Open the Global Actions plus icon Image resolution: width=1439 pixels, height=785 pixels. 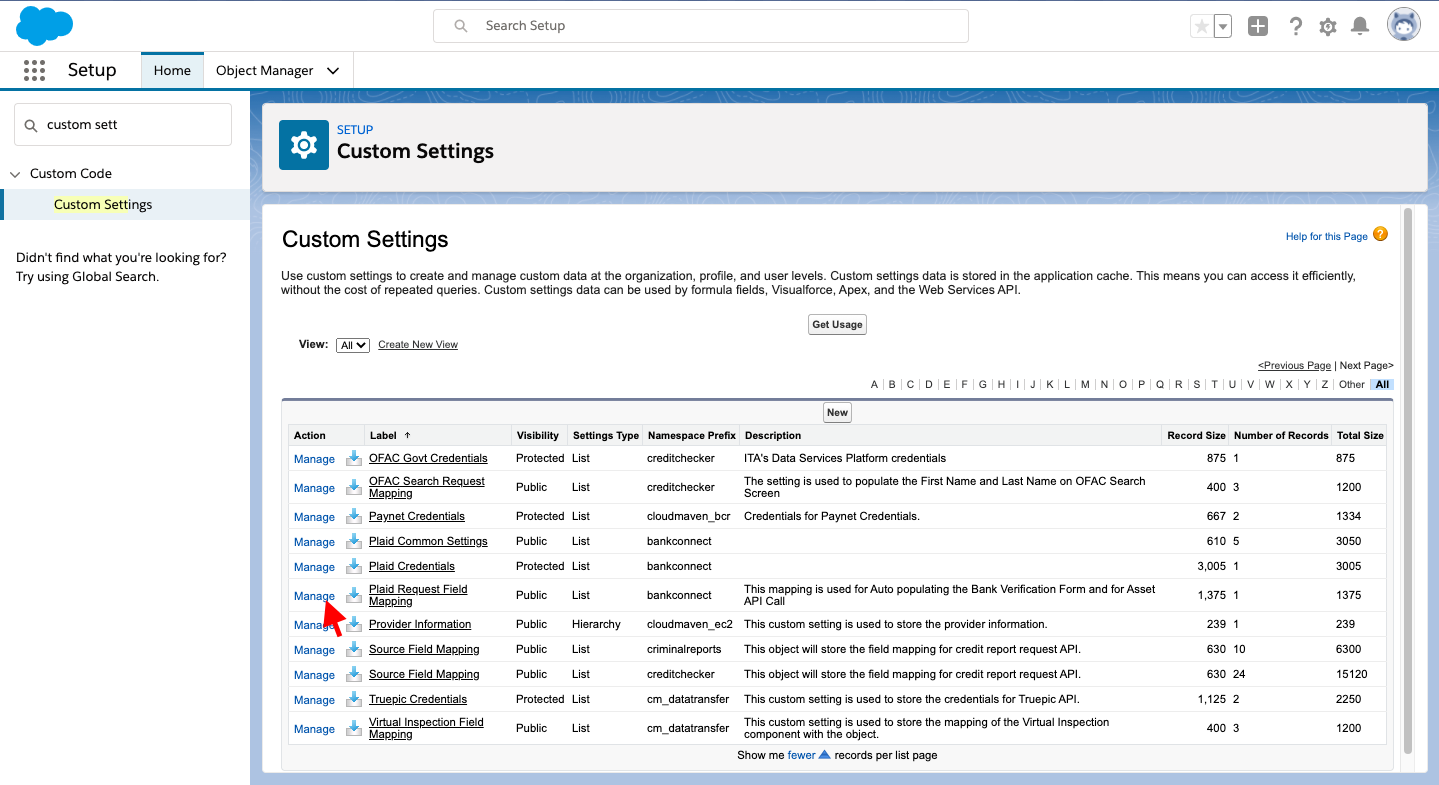[x=1258, y=27]
